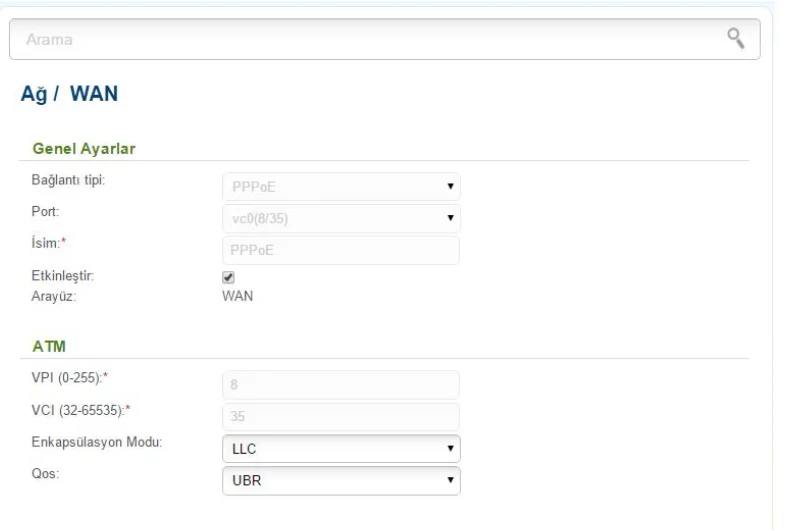Toggle the Etkinleştir checkbox
Viewport: 786px width, 531px height.
point(228,276)
